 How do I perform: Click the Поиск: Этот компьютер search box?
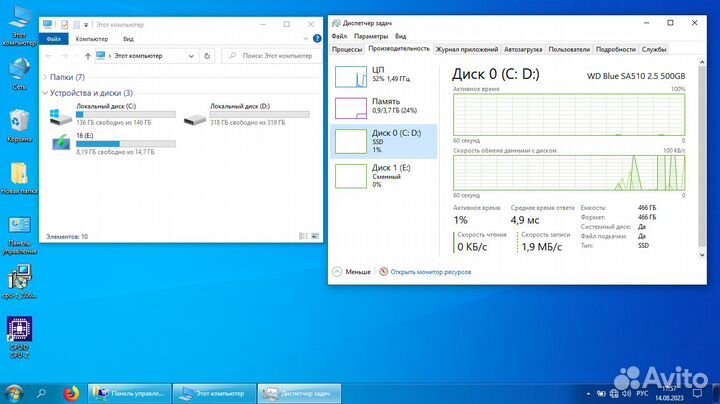coord(272,56)
